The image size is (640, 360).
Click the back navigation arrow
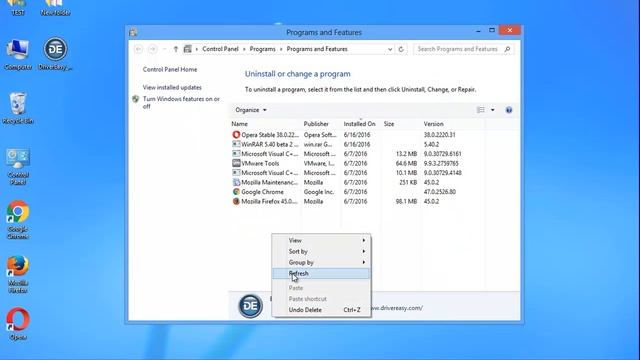click(138, 49)
